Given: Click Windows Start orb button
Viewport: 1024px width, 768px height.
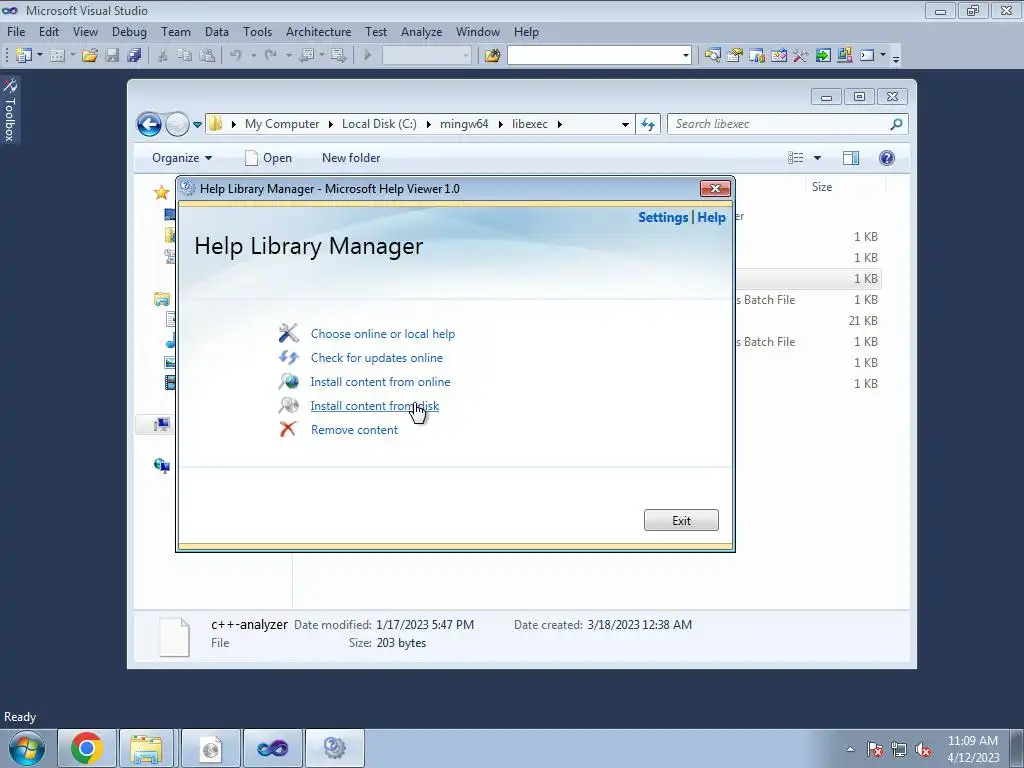Looking at the screenshot, I should pyautogui.click(x=27, y=748).
